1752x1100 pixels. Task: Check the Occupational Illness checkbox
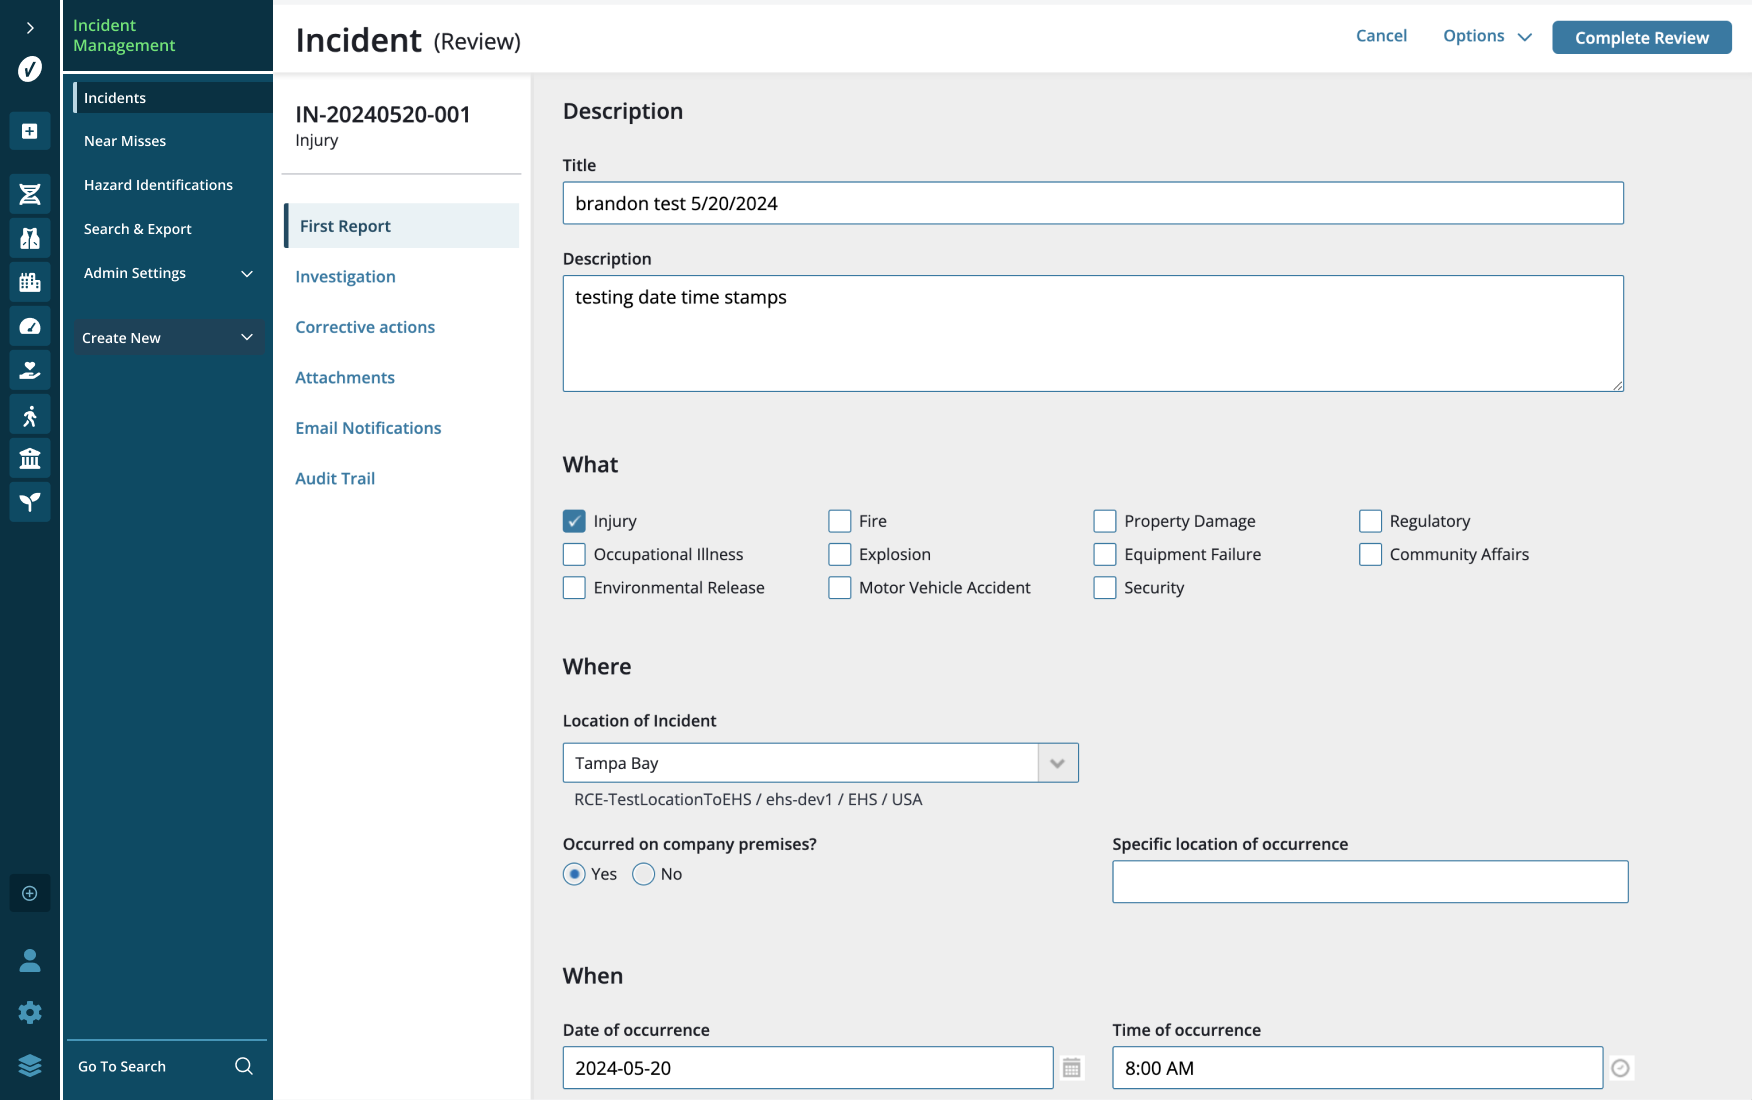(x=574, y=554)
